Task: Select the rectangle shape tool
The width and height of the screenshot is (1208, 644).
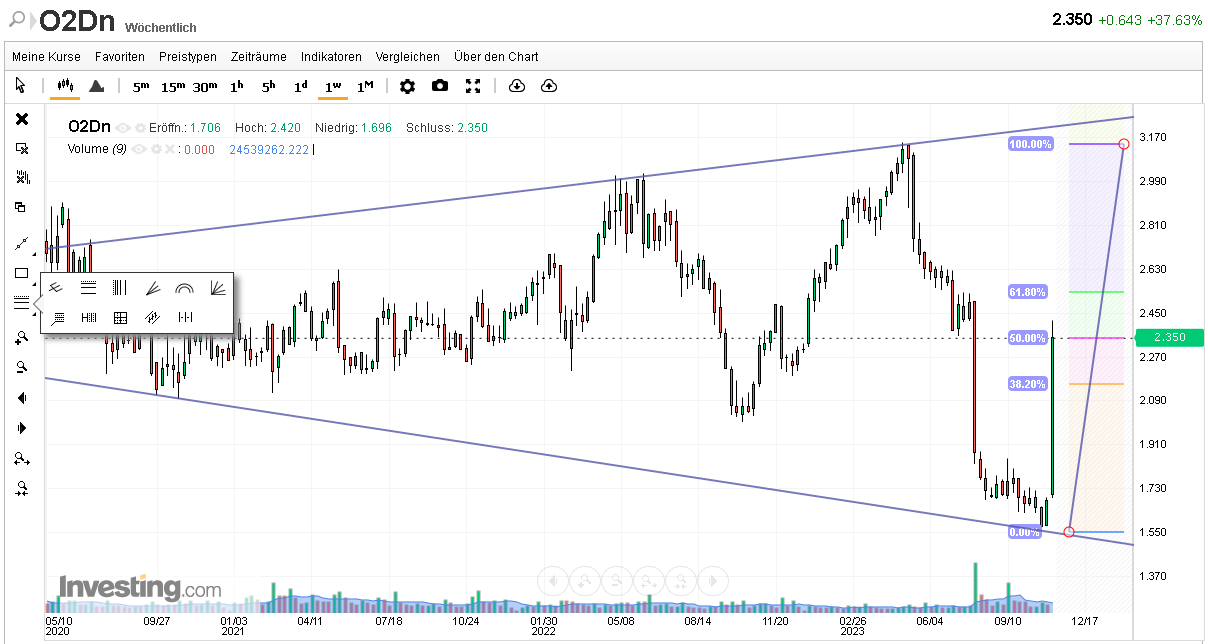Action: (21, 273)
